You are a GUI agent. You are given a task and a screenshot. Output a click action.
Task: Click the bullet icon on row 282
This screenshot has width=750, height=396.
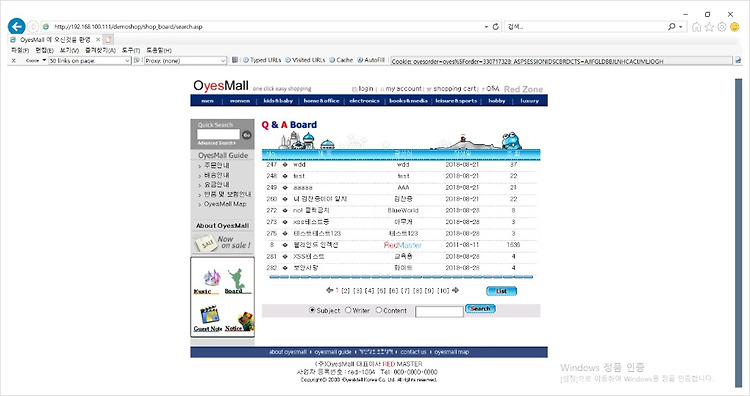(x=285, y=268)
